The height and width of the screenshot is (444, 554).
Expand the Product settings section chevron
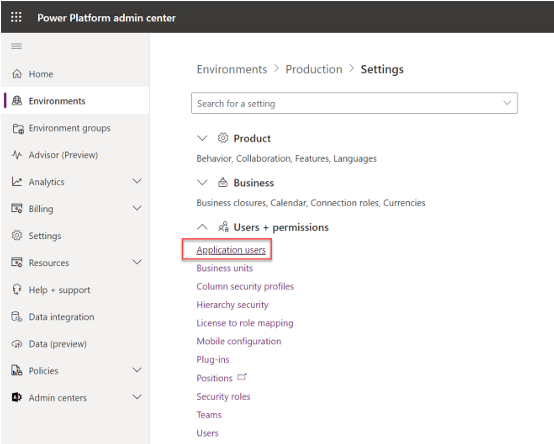point(202,138)
